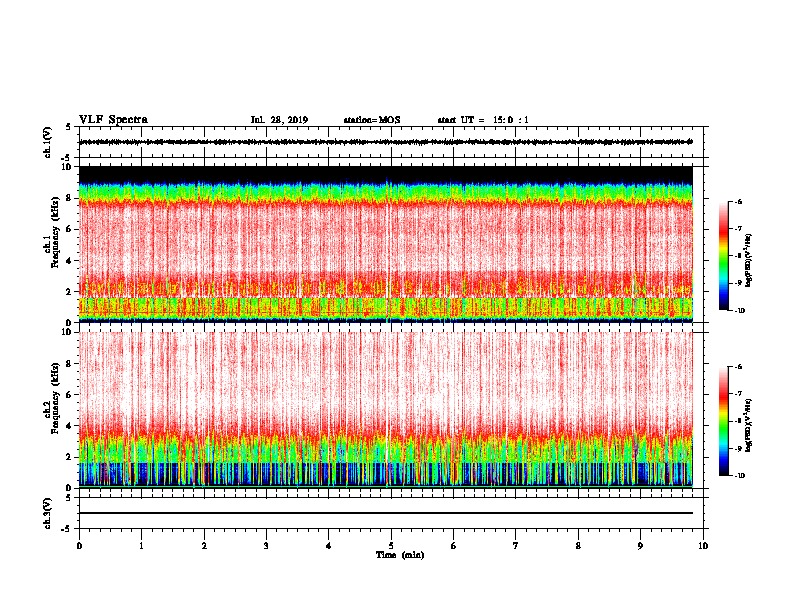Click the "ch.3(V)" axis label
This screenshot has width=792, height=612.
[48, 513]
